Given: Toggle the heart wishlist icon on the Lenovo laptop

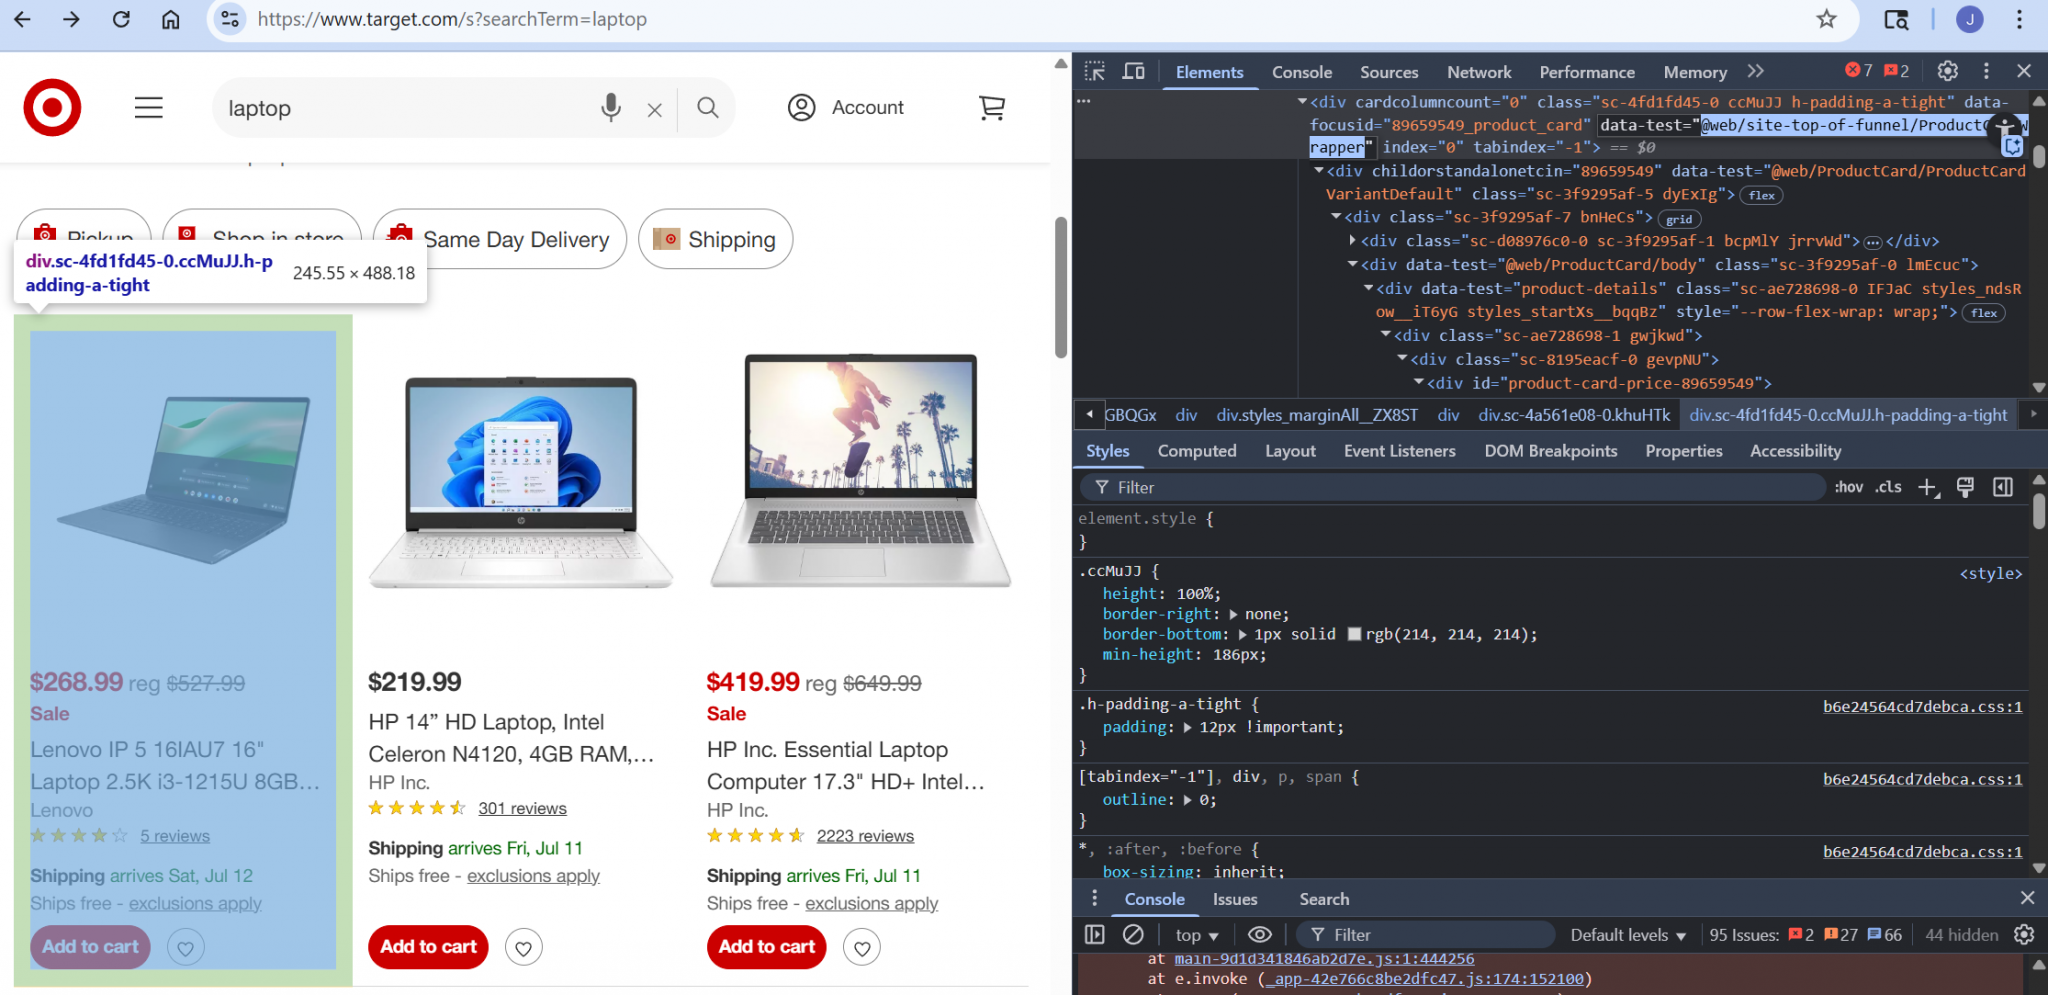Looking at the screenshot, I should coord(186,947).
